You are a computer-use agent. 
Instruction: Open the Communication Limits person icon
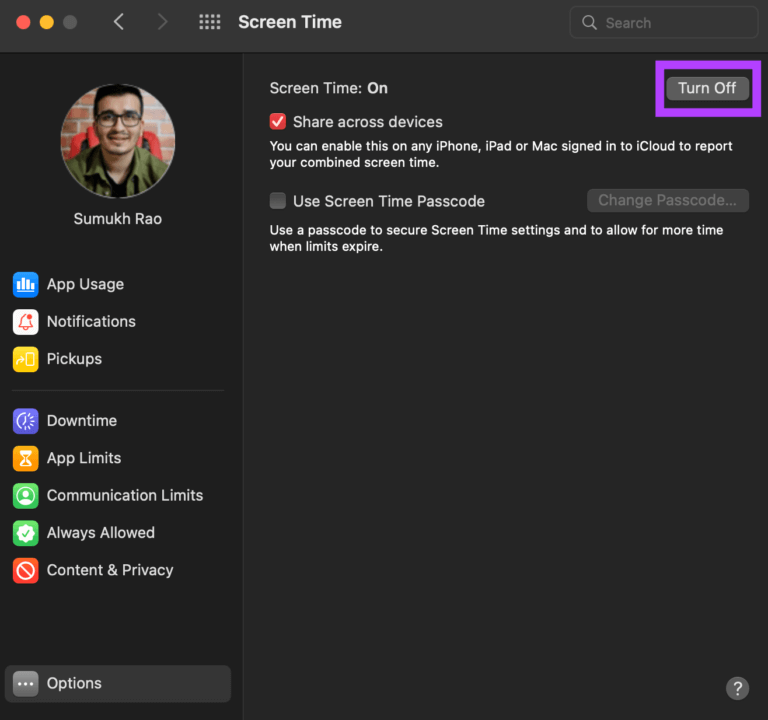tap(25, 496)
